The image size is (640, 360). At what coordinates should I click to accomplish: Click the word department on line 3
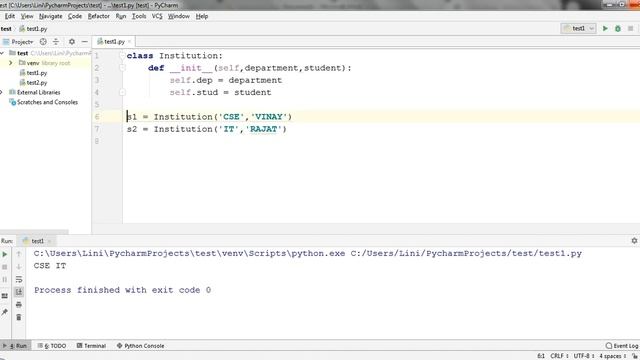pos(255,80)
